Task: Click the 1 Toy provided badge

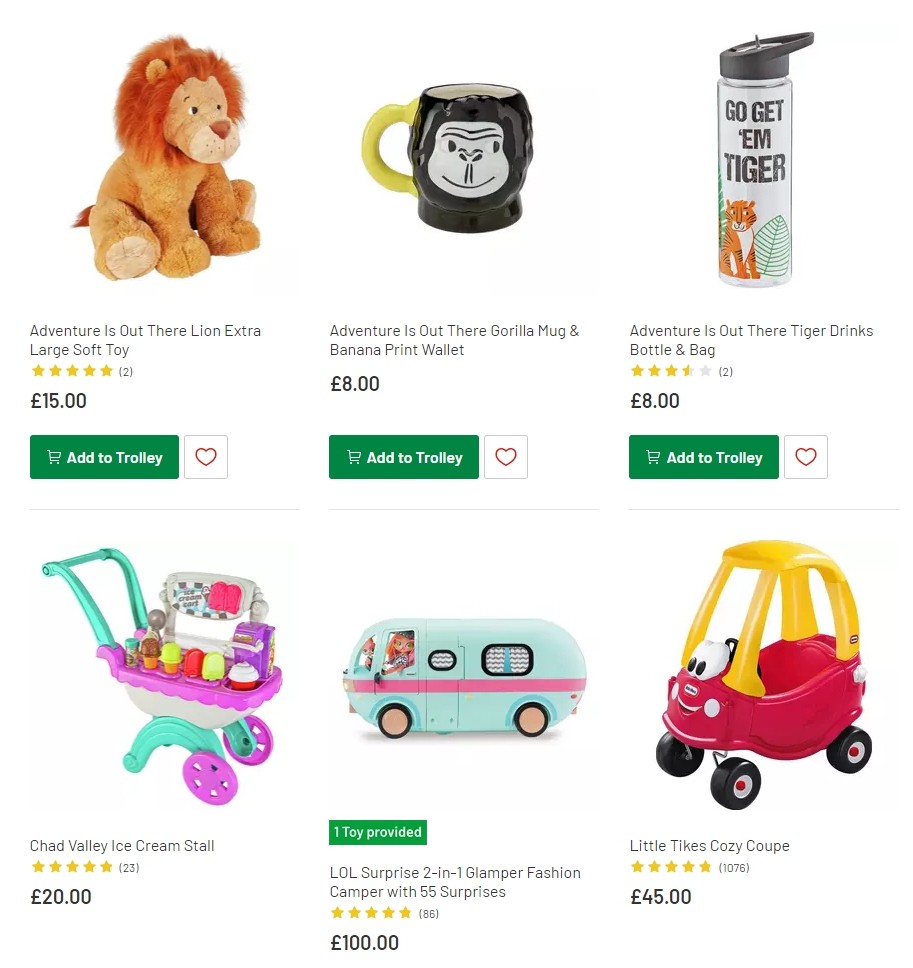Action: [378, 832]
